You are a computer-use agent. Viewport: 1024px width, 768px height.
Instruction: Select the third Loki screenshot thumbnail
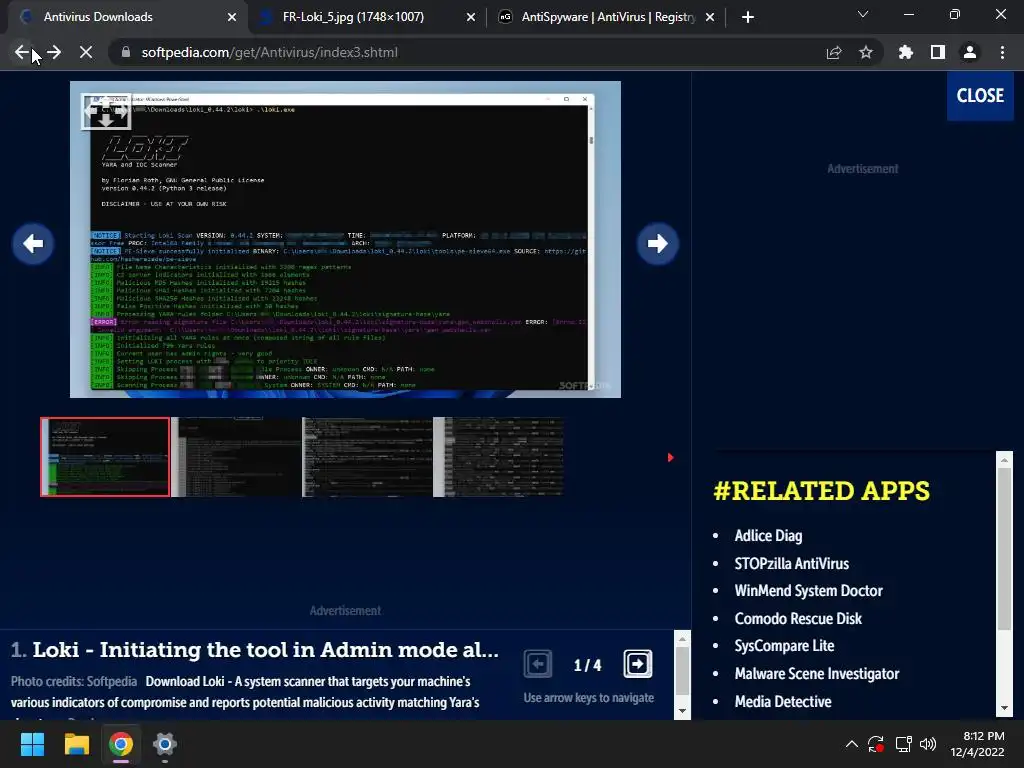point(368,457)
